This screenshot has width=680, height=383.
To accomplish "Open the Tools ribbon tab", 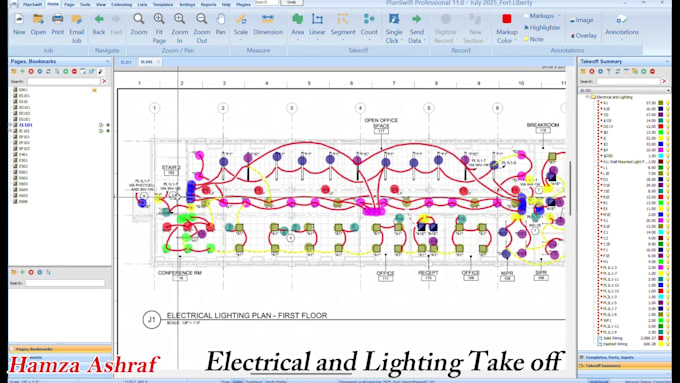I will (85, 4).
